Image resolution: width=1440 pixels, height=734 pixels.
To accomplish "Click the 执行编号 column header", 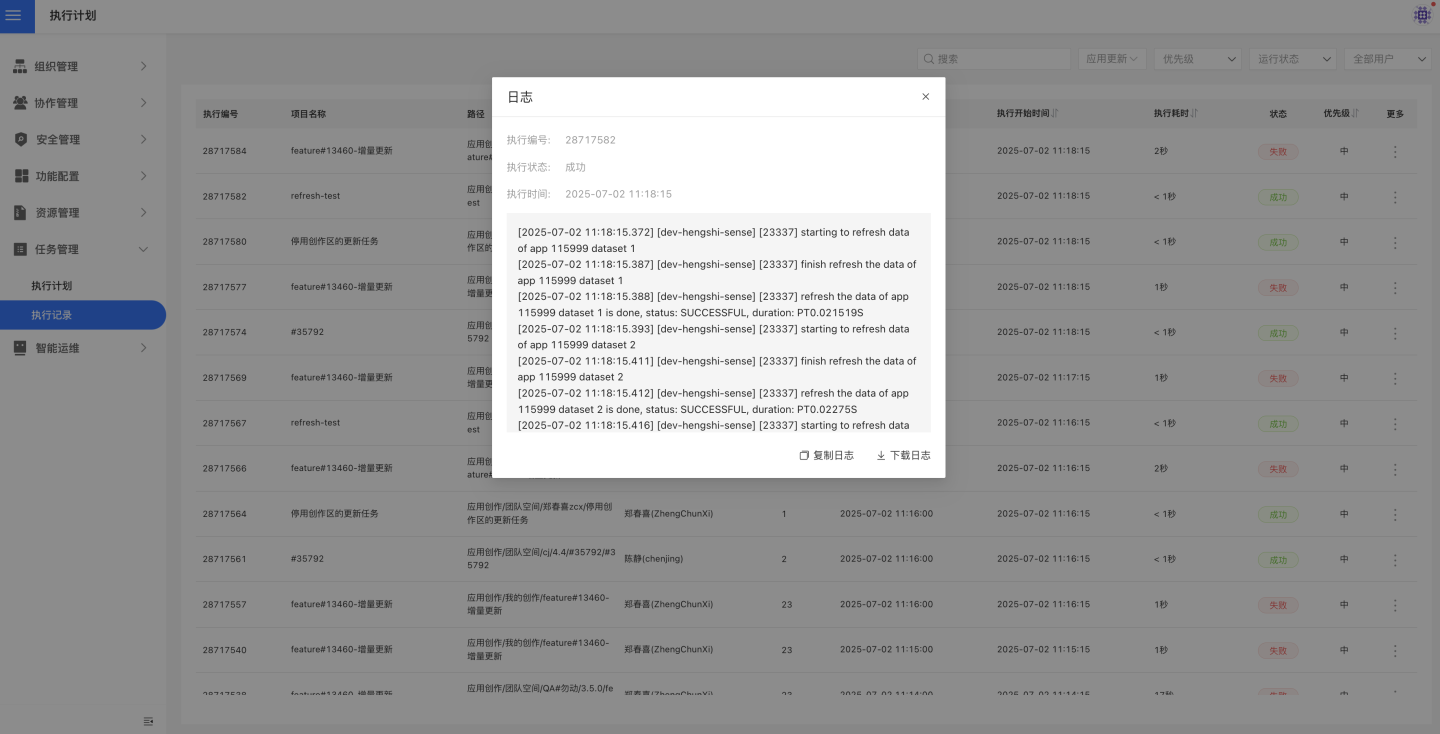I will tap(220, 114).
